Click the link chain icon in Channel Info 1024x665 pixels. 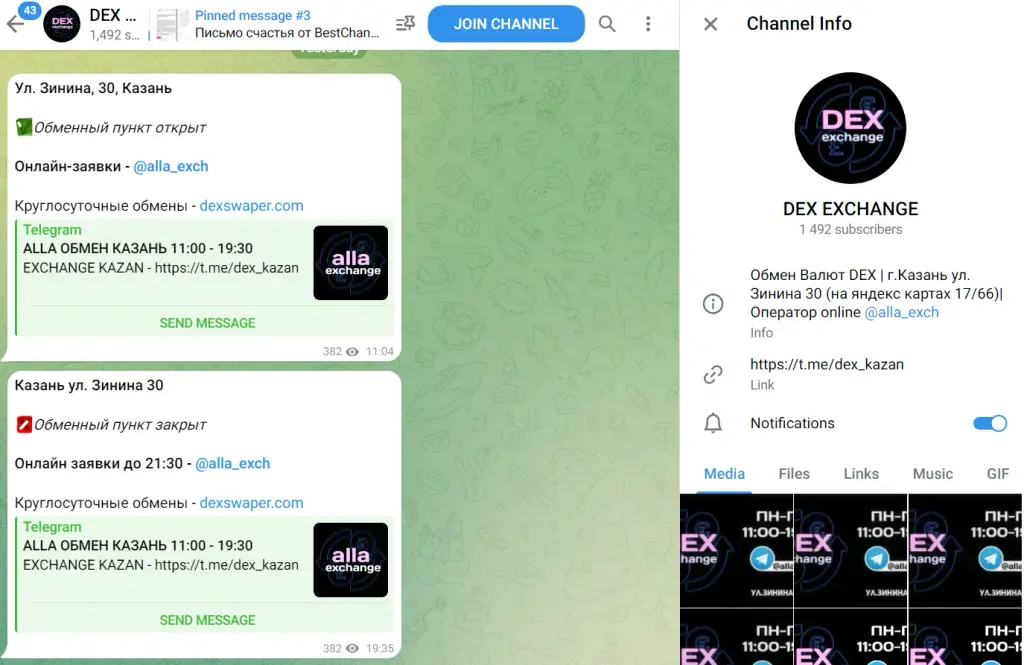point(713,374)
